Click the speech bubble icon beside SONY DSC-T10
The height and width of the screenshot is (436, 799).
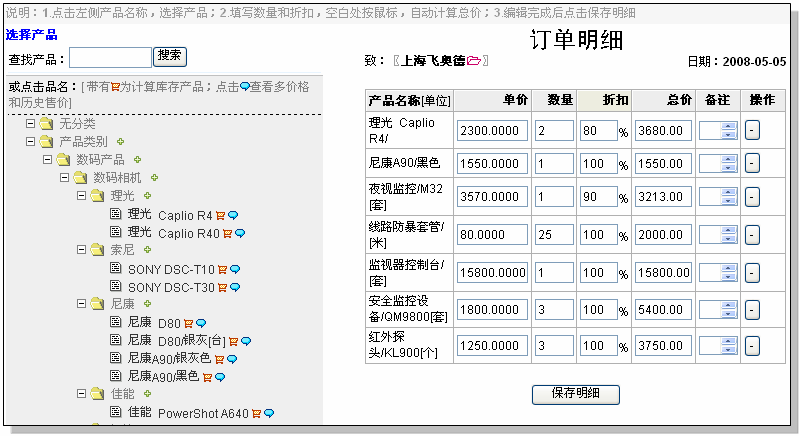(234, 269)
